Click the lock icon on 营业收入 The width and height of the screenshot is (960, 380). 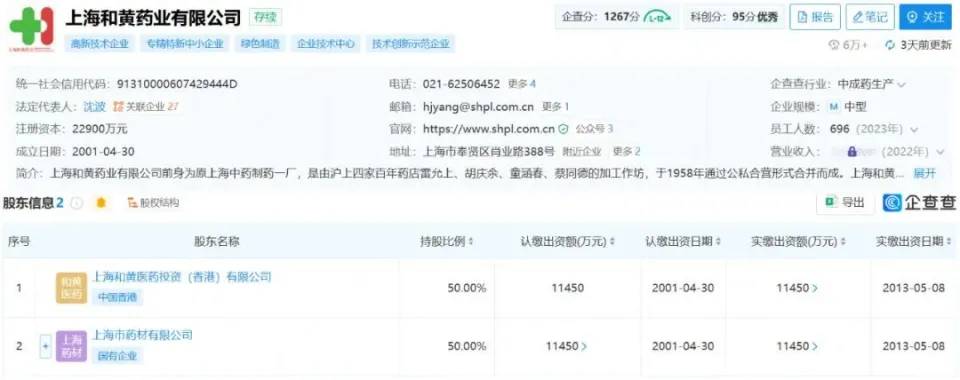852,151
